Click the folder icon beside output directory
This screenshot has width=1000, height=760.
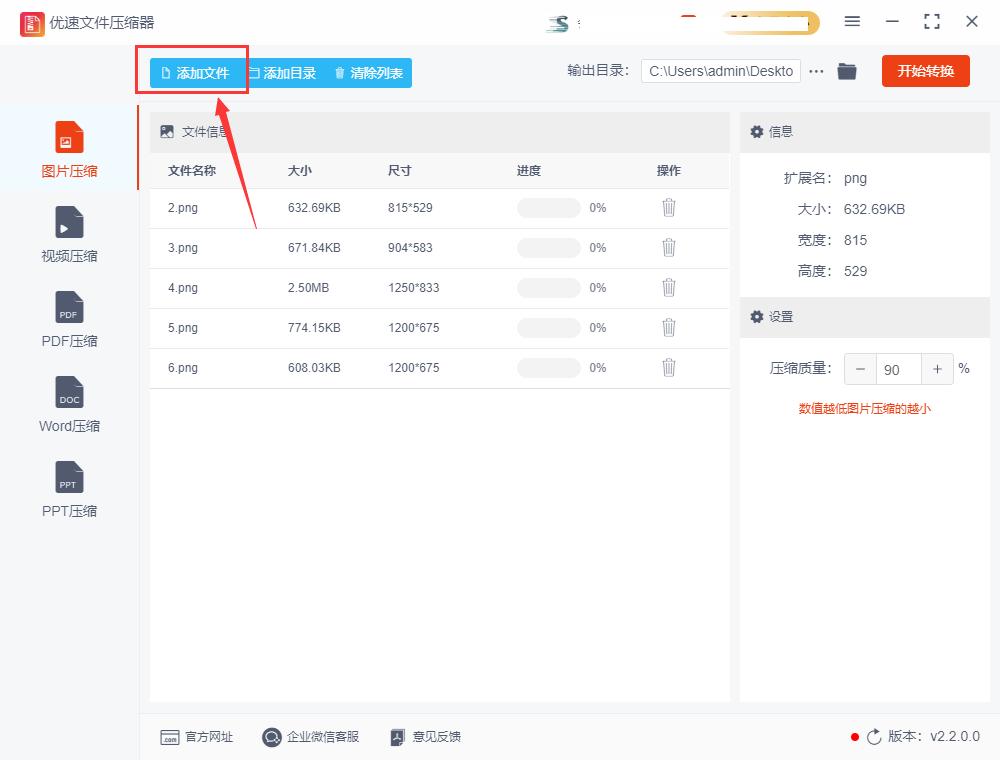pyautogui.click(x=847, y=71)
